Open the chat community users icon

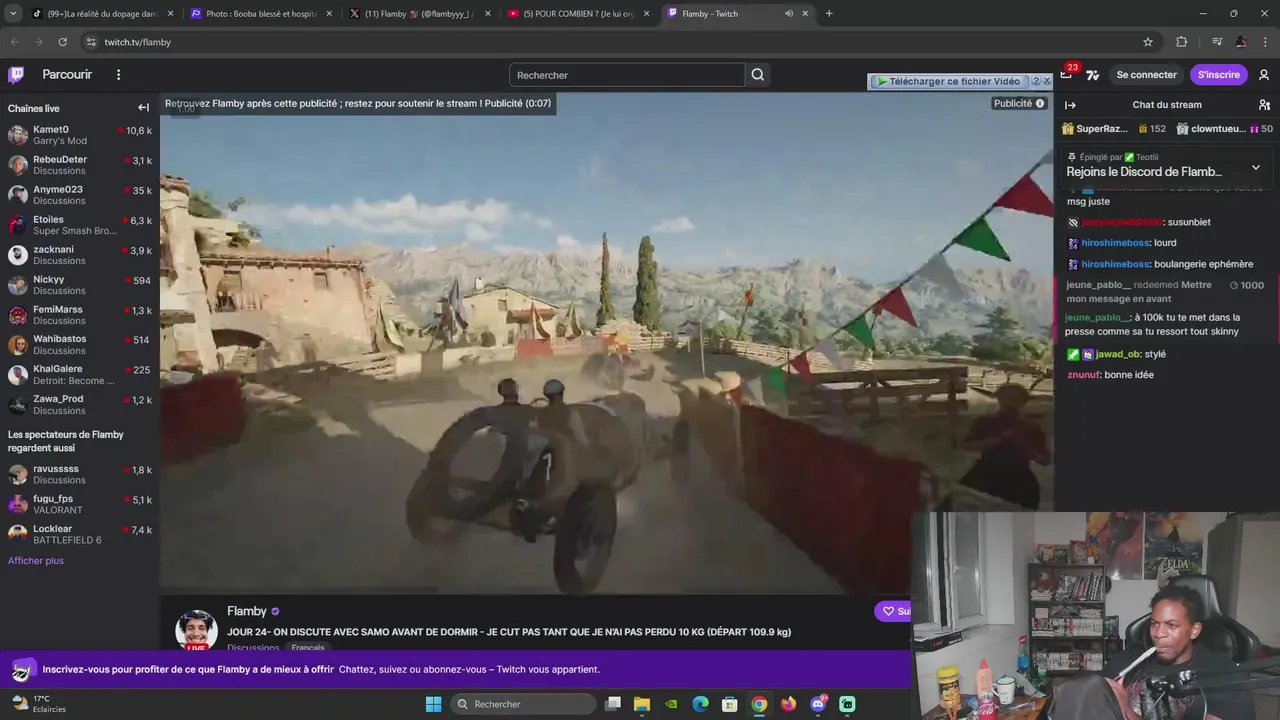click(1264, 105)
